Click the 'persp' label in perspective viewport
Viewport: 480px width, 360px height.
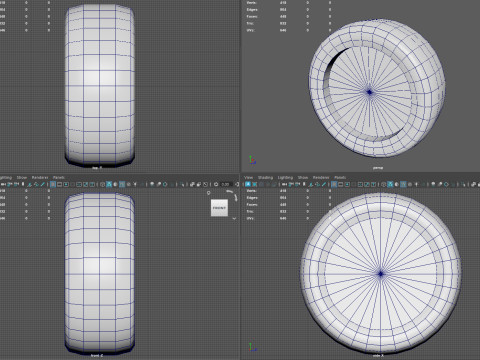coord(378,168)
